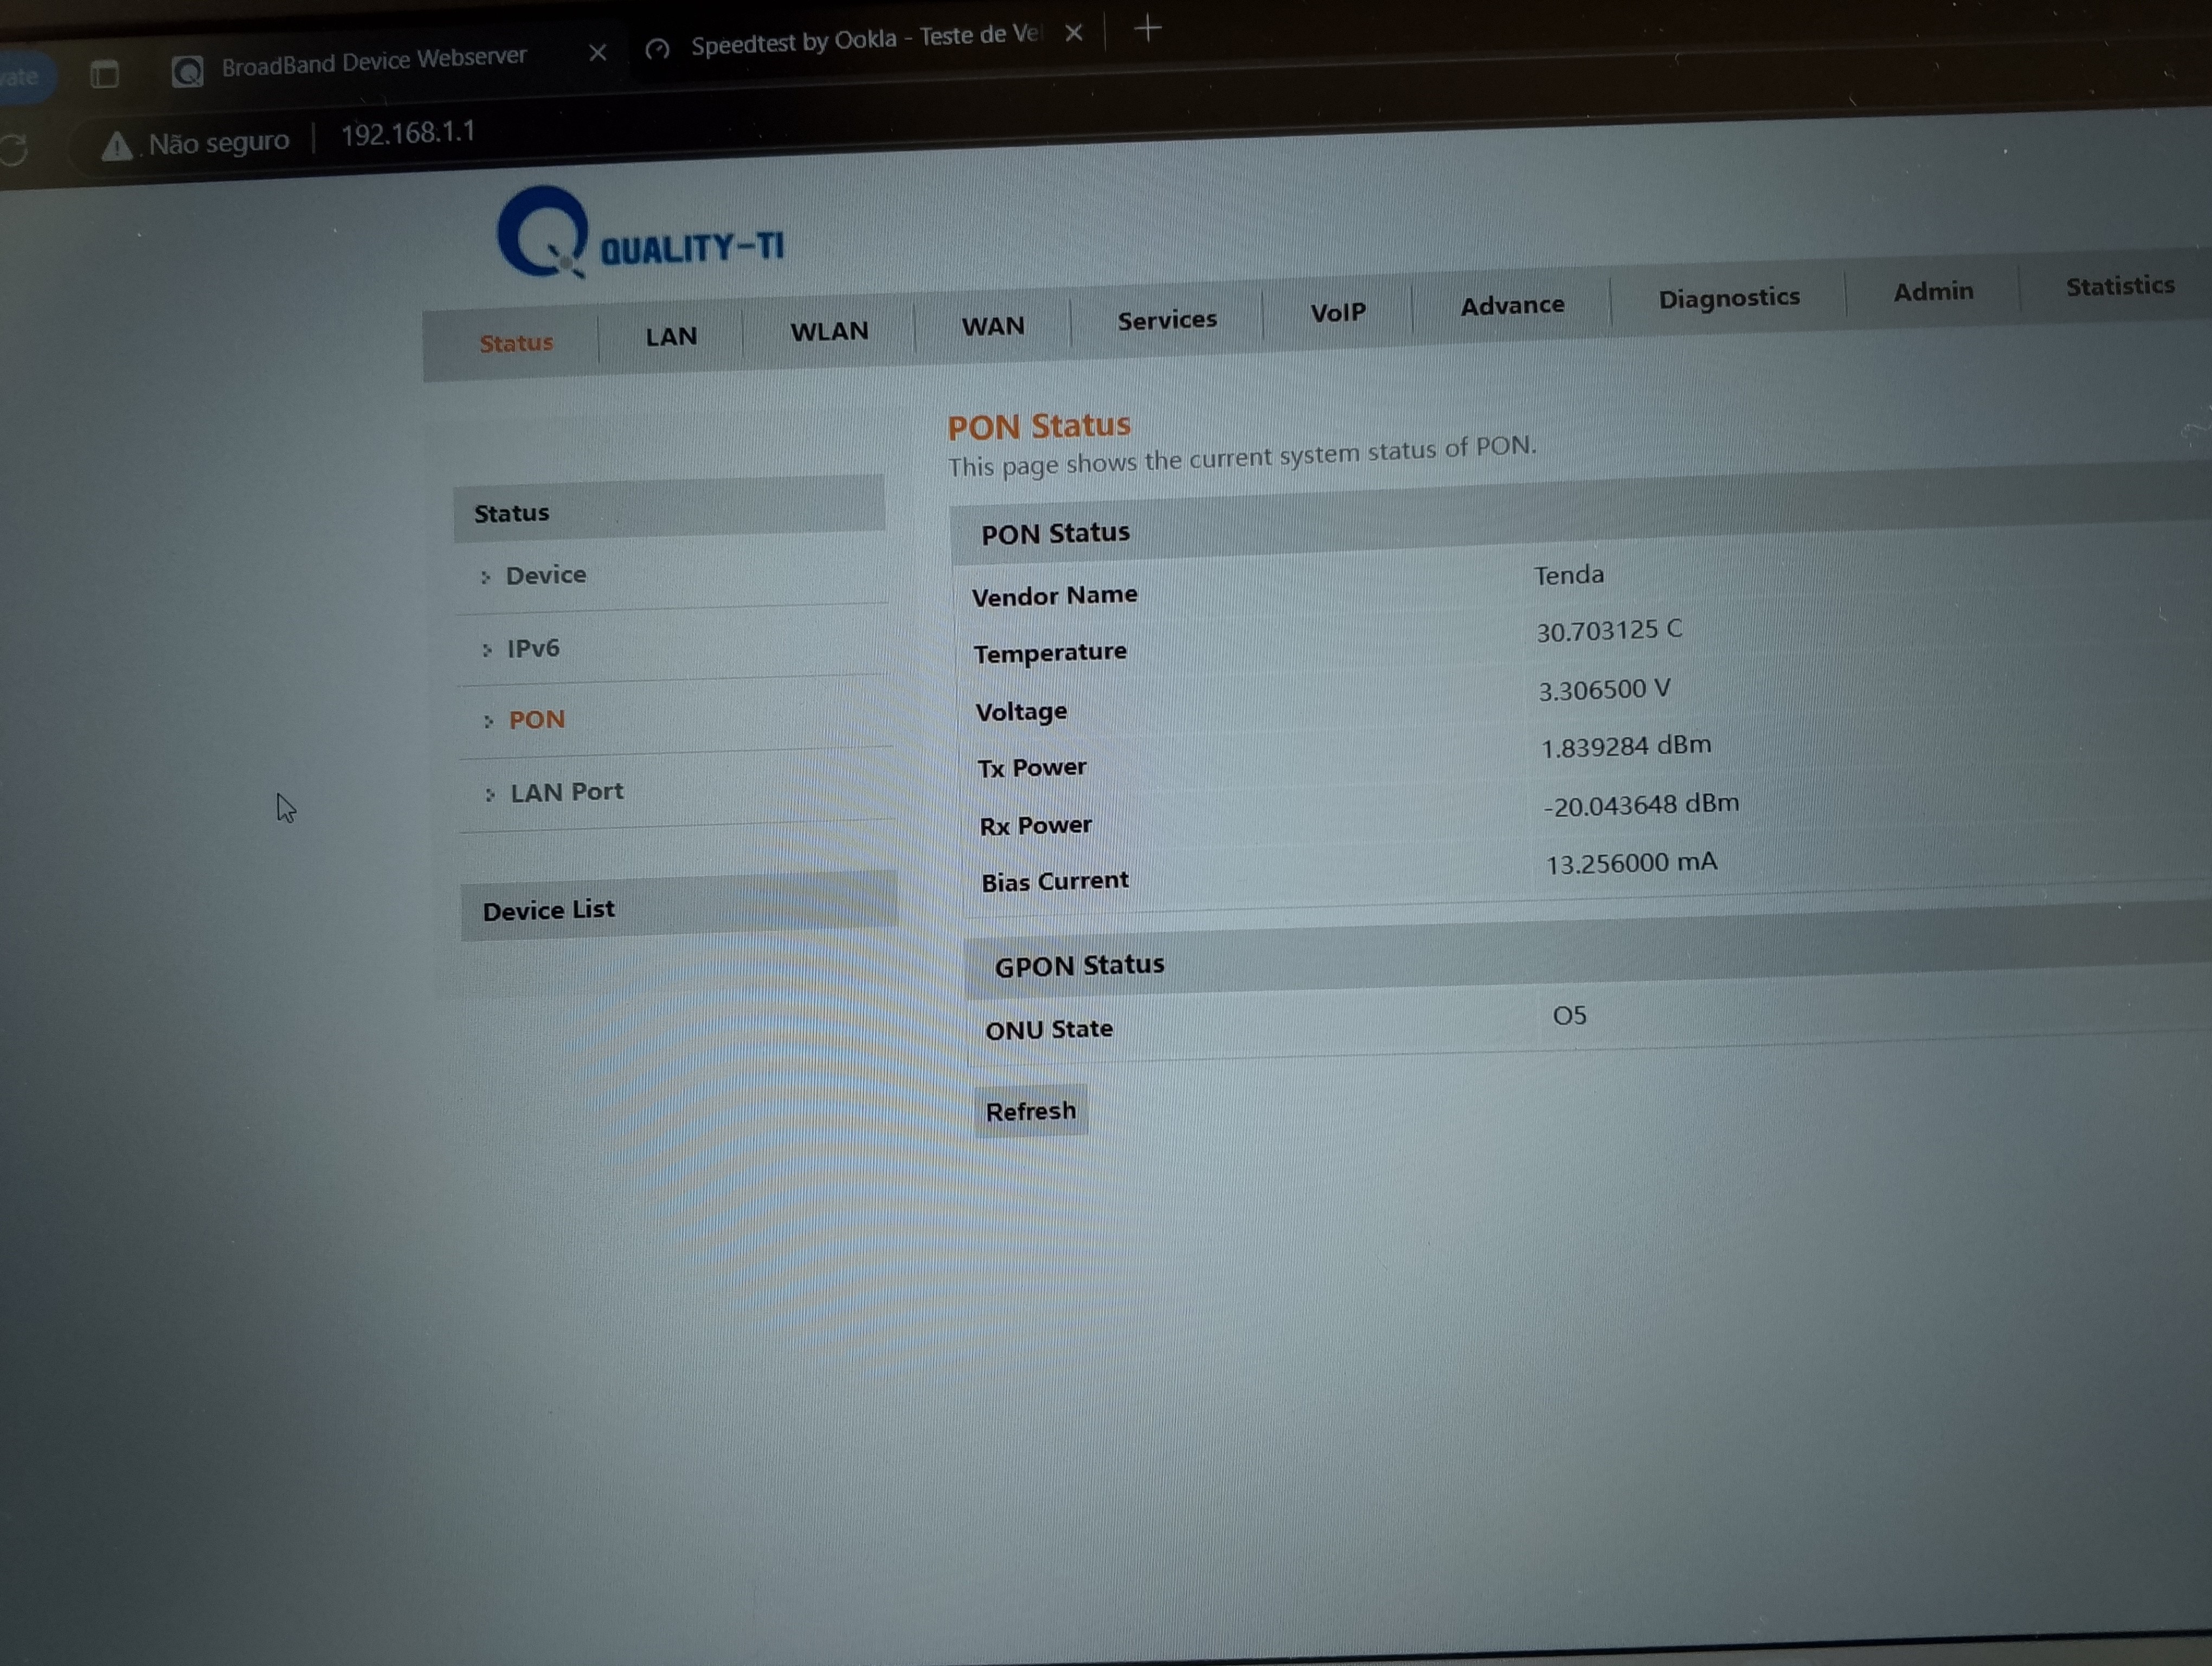This screenshot has width=2212, height=1666.
Task: Open the WLAN menu tab
Action: click(x=829, y=331)
